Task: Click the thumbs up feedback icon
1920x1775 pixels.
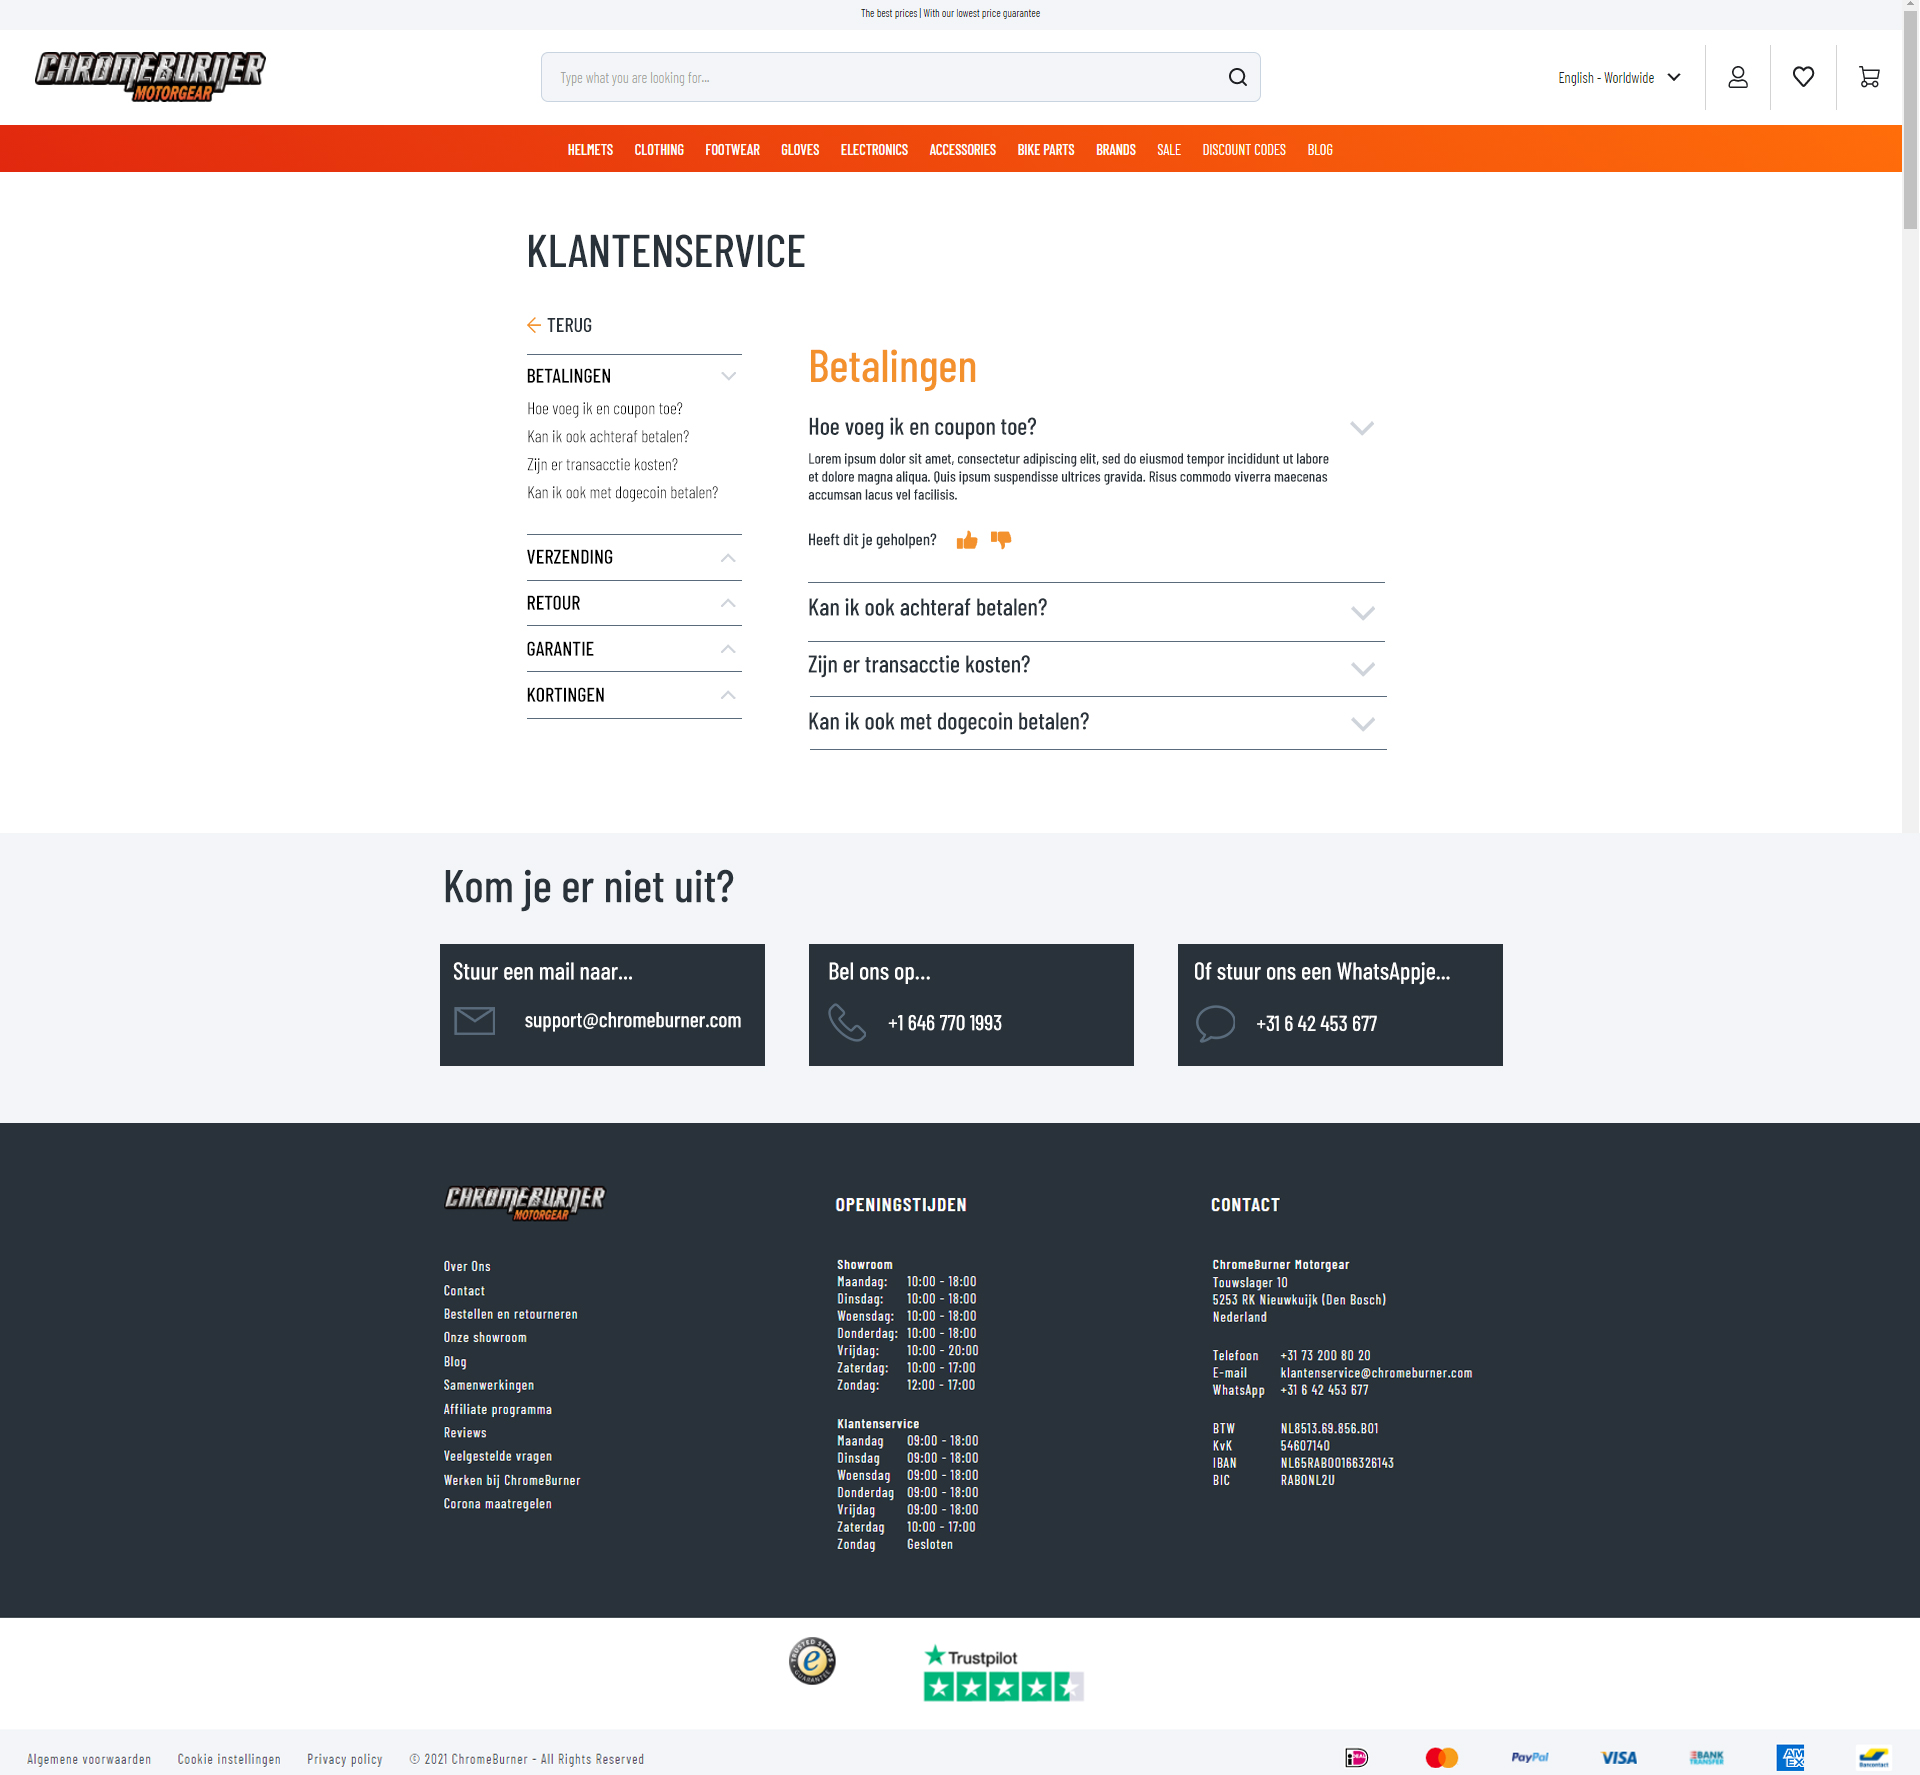Action: (967, 541)
